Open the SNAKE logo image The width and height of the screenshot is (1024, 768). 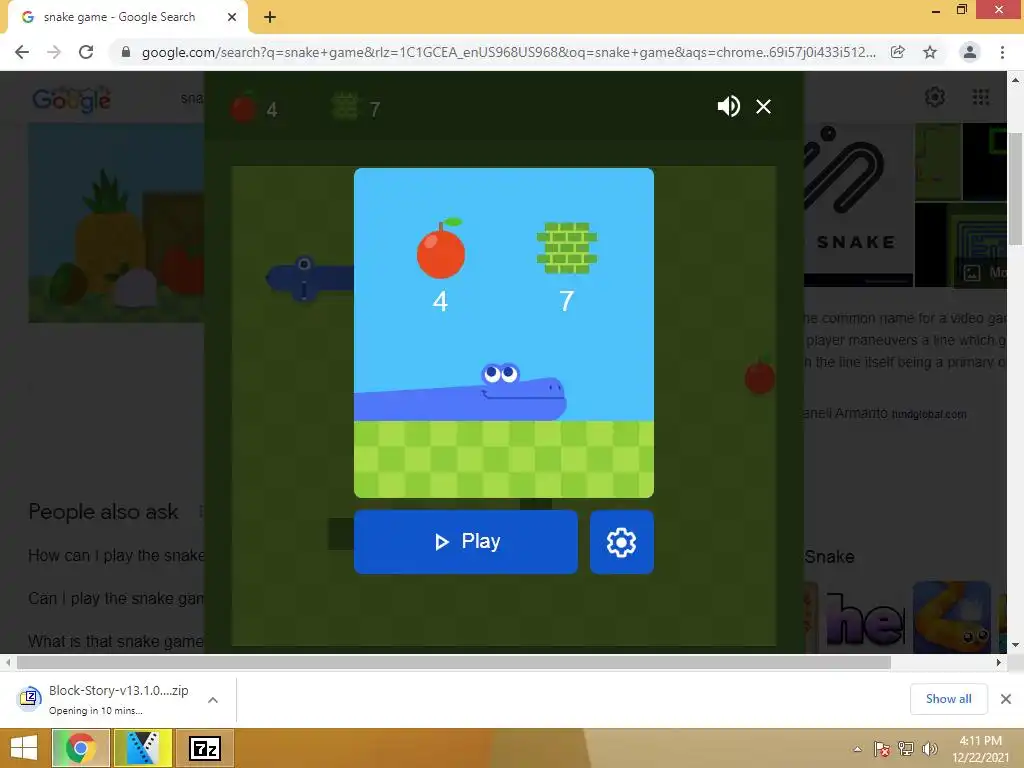[858, 205]
